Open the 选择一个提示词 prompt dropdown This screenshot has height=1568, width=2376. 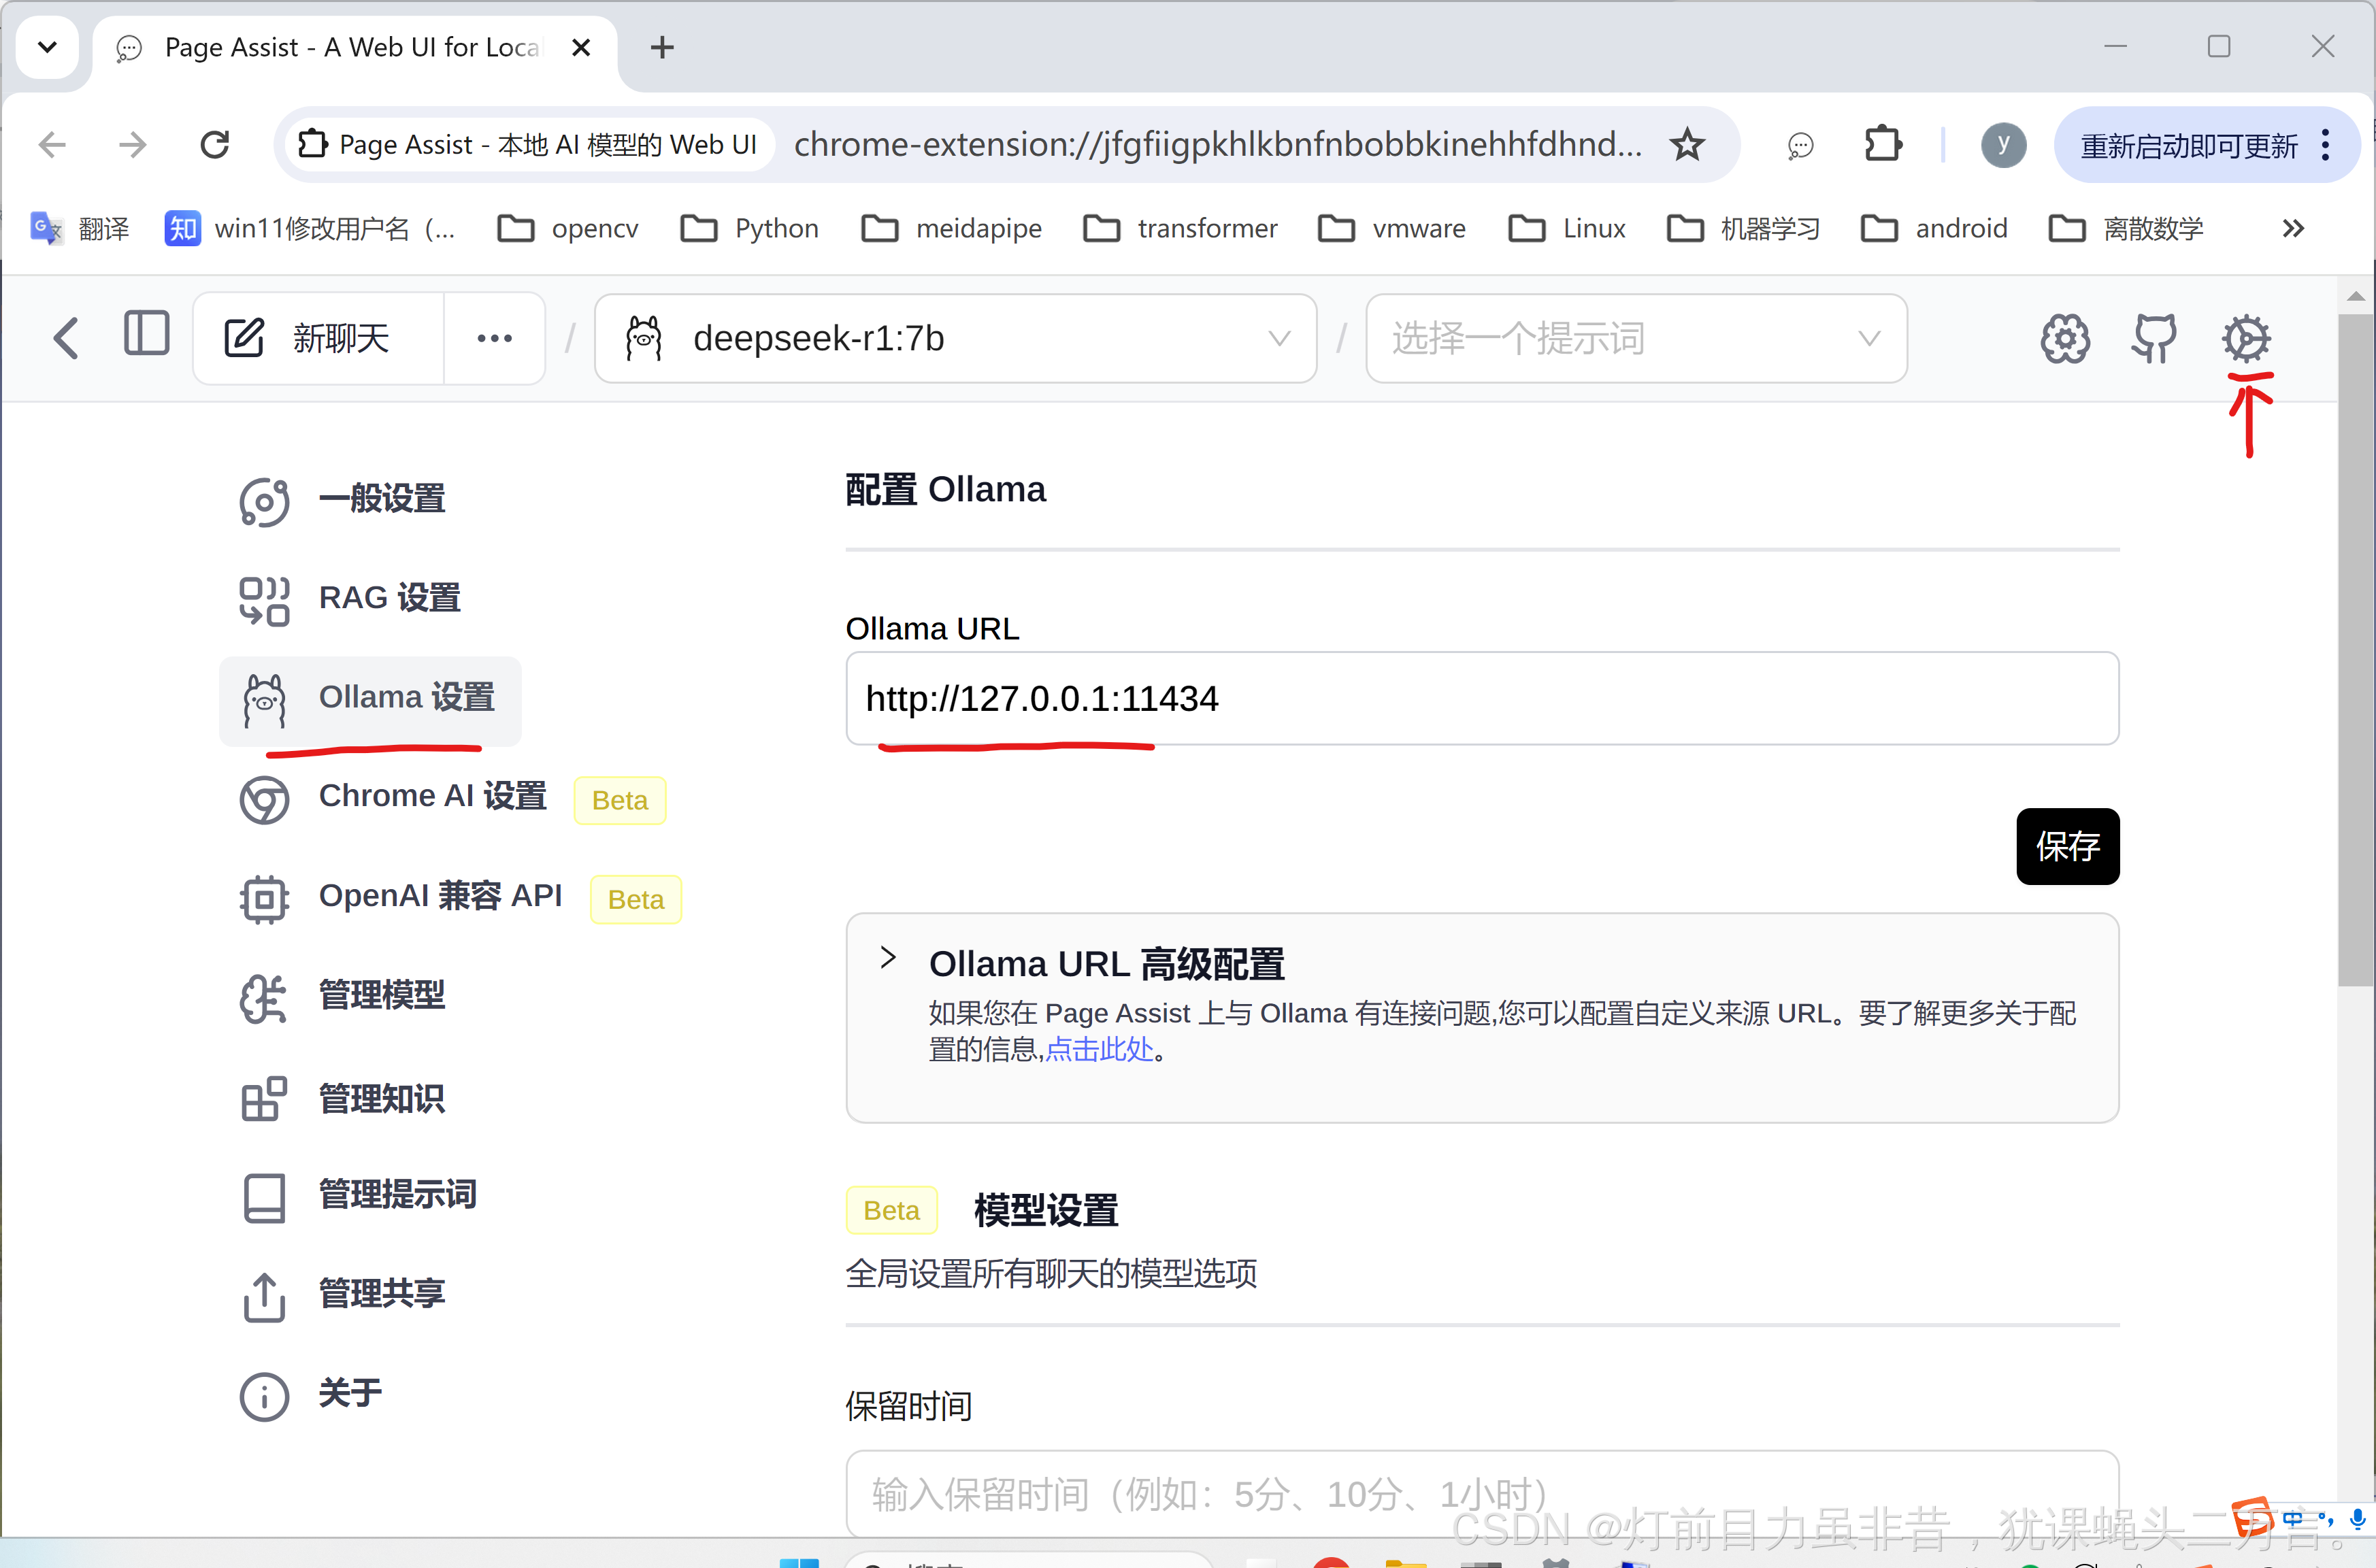[x=1636, y=338]
